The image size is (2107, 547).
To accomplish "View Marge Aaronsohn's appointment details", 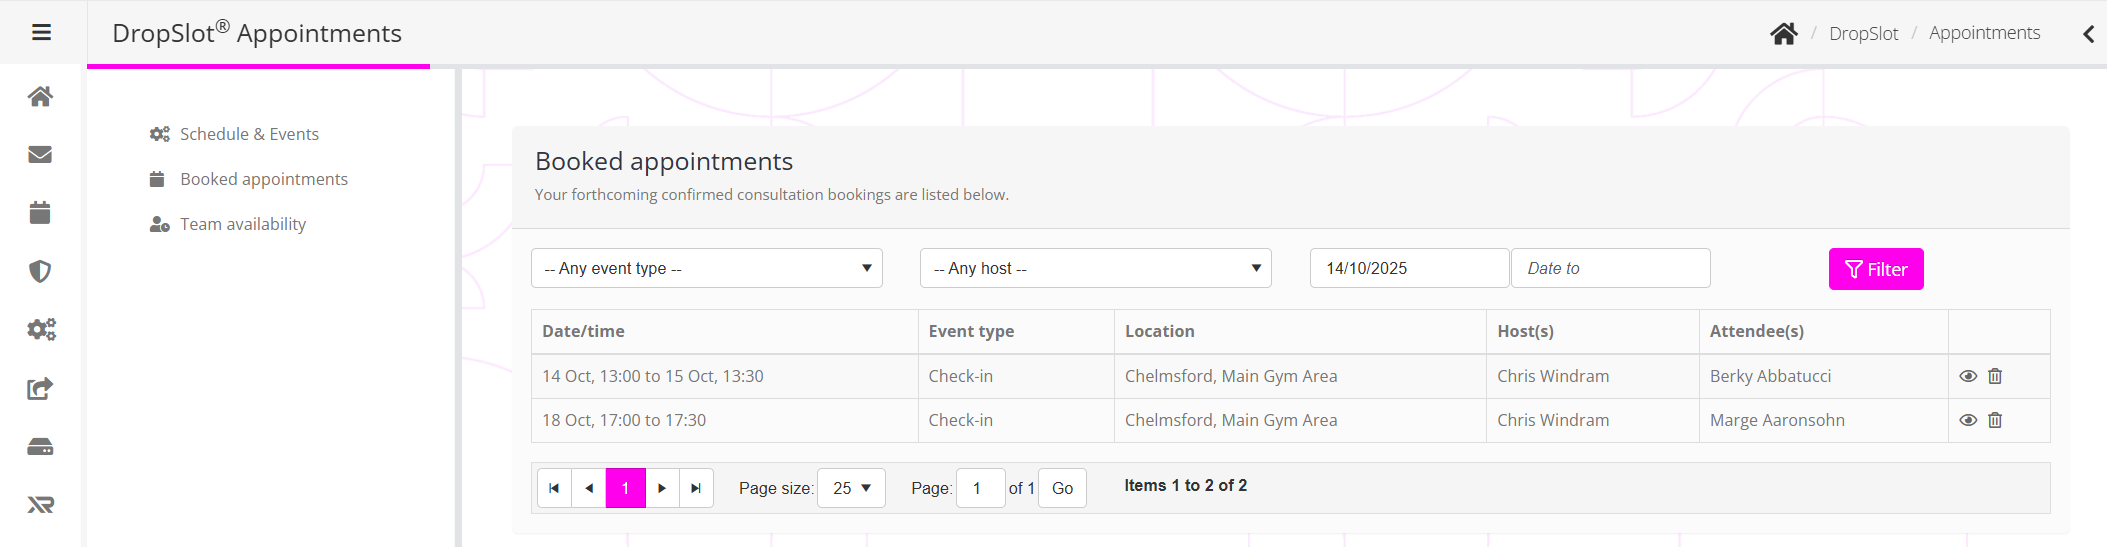I will click(1968, 420).
